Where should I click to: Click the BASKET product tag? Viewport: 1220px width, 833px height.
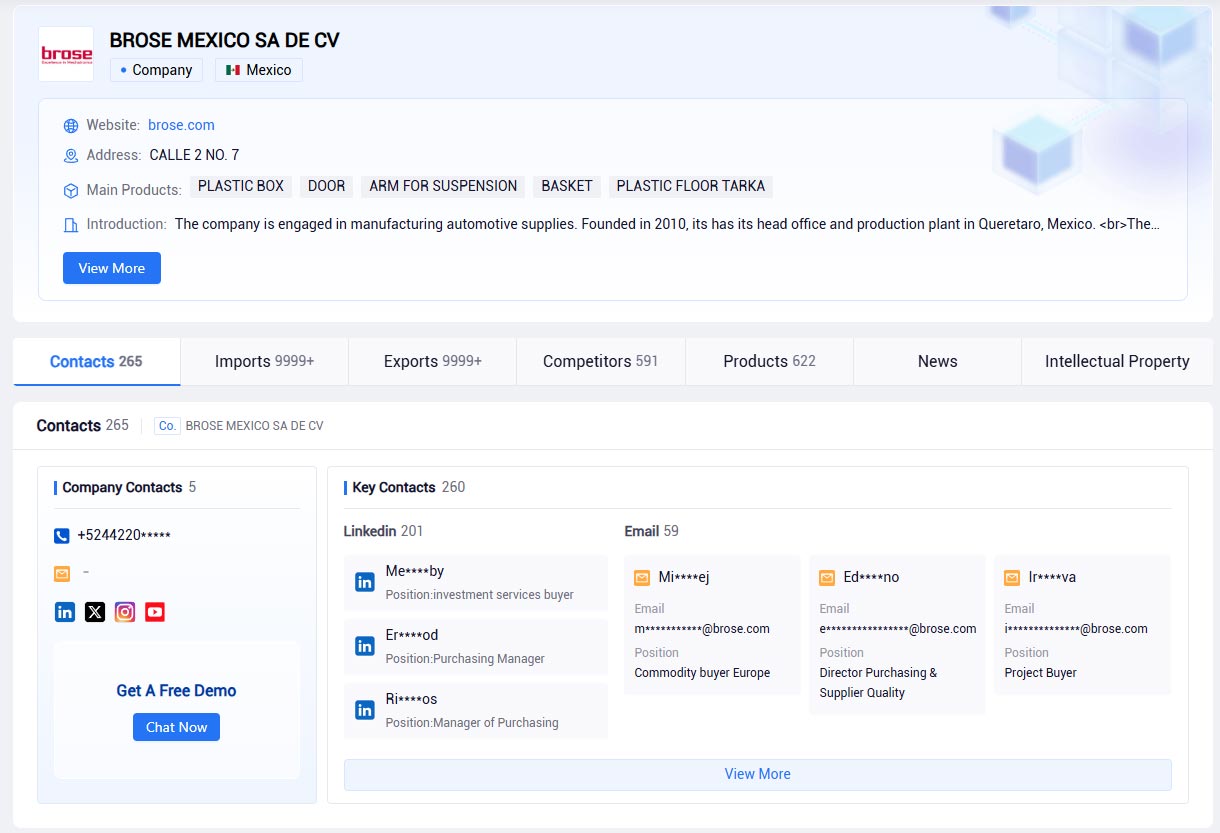(x=567, y=186)
